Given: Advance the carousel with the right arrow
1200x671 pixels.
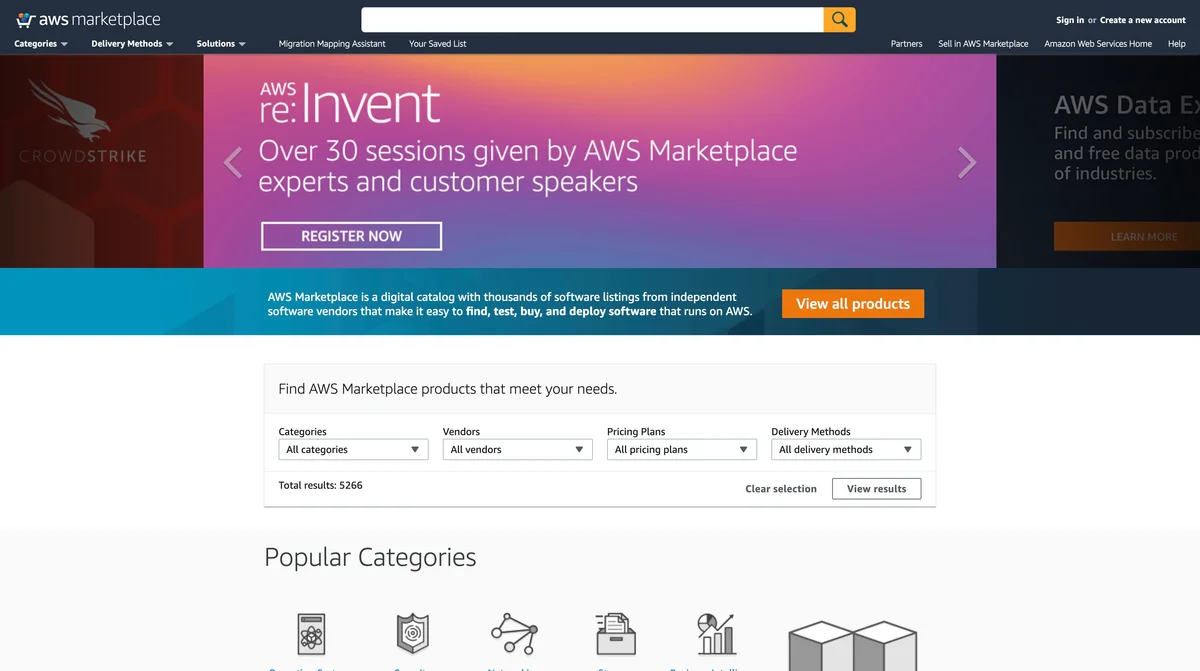Looking at the screenshot, I should [966, 161].
